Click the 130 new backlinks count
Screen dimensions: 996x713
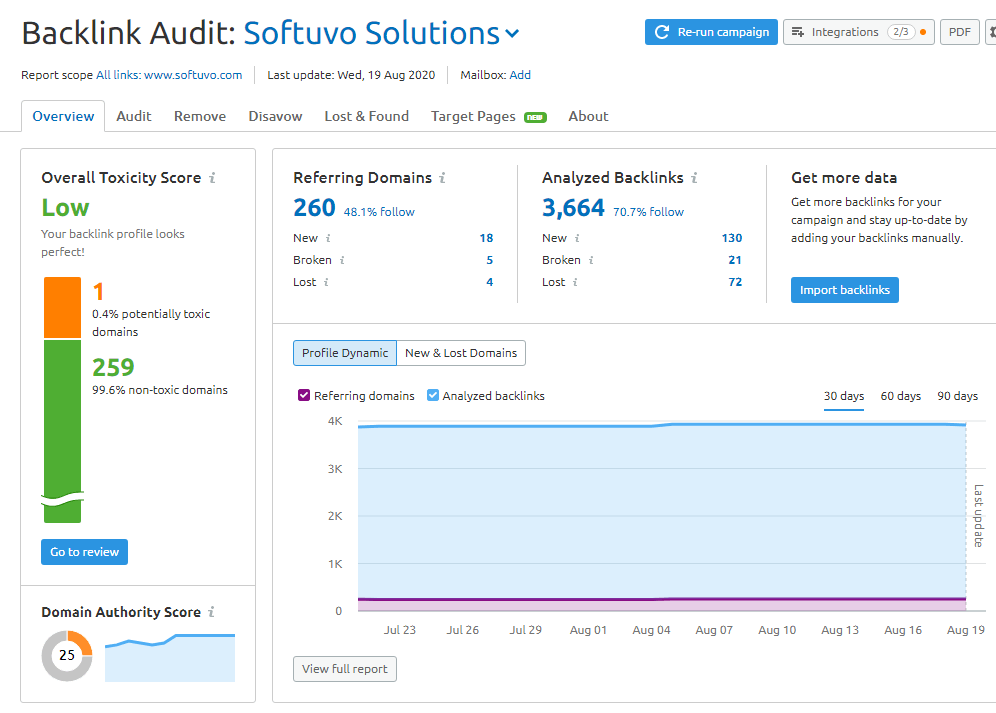[731, 238]
